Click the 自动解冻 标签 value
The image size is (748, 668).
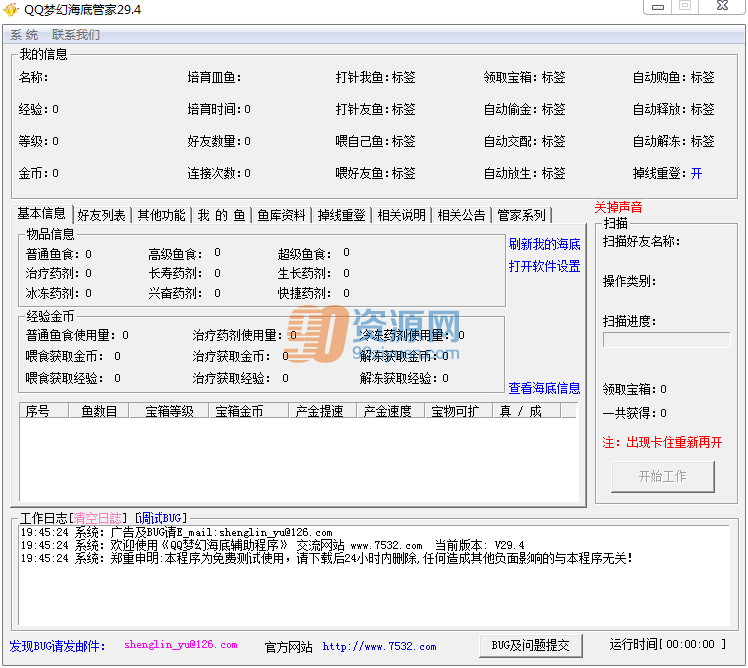tap(702, 141)
